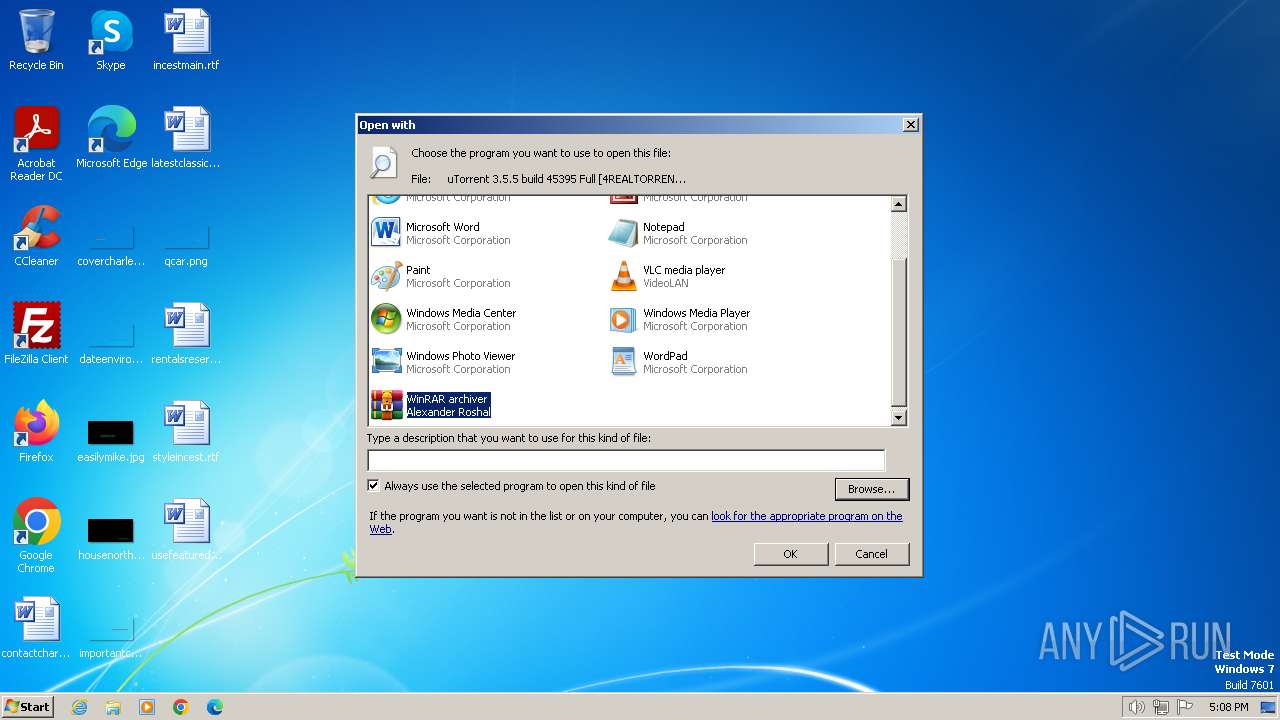Choose the Notepad icon in the list

tap(623, 233)
